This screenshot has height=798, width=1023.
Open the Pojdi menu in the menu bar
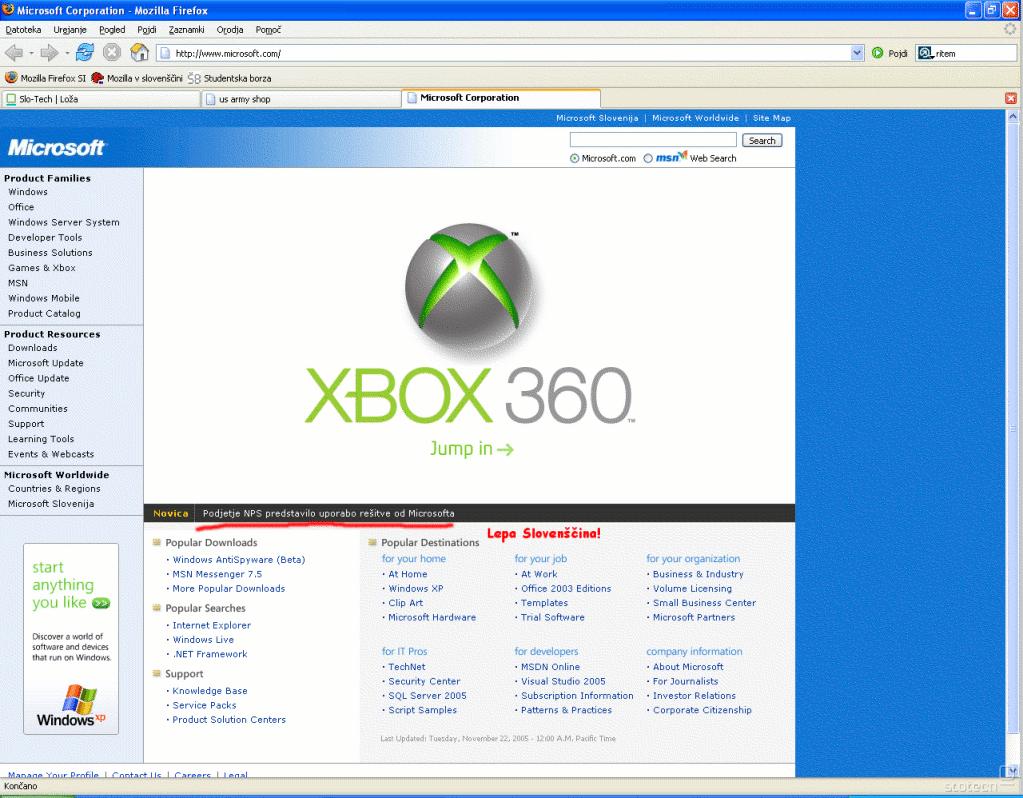point(147,29)
